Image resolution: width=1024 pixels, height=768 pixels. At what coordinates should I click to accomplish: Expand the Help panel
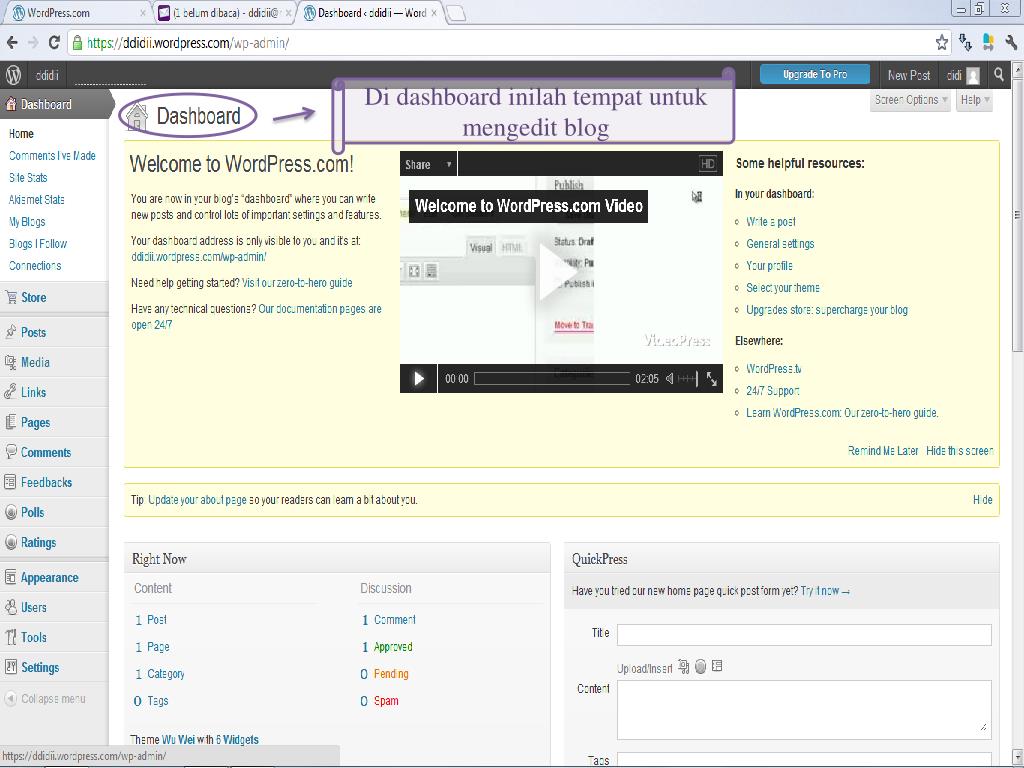(975, 100)
